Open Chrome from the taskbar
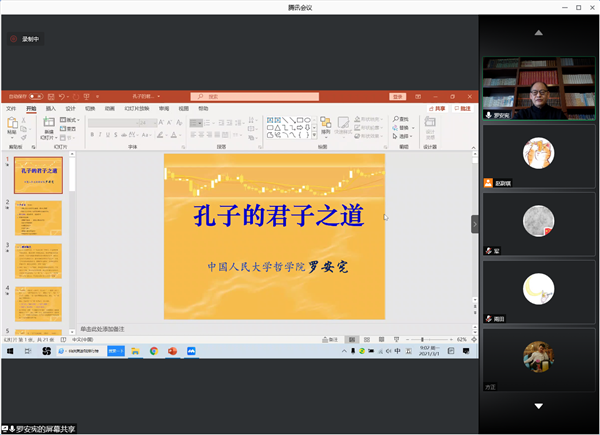Image resolution: width=600 pixels, height=435 pixels. [x=154, y=352]
